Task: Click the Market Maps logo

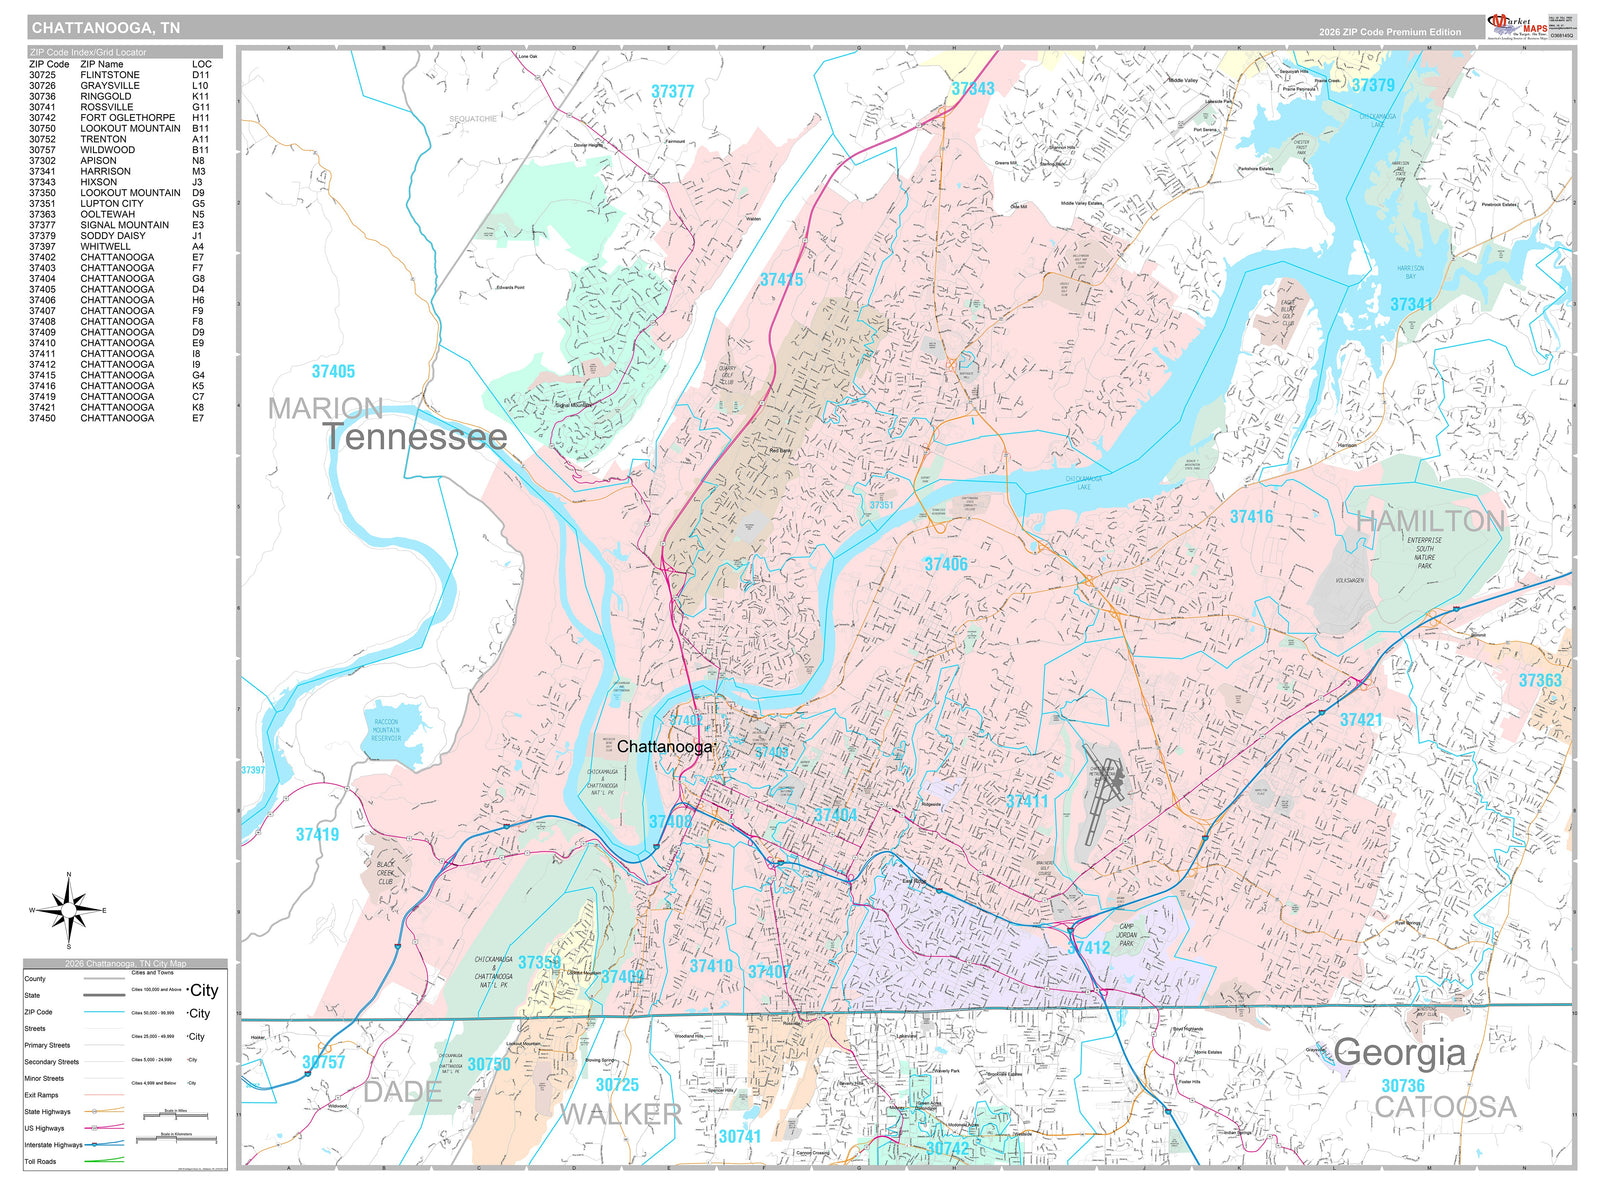Action: click(x=1518, y=26)
